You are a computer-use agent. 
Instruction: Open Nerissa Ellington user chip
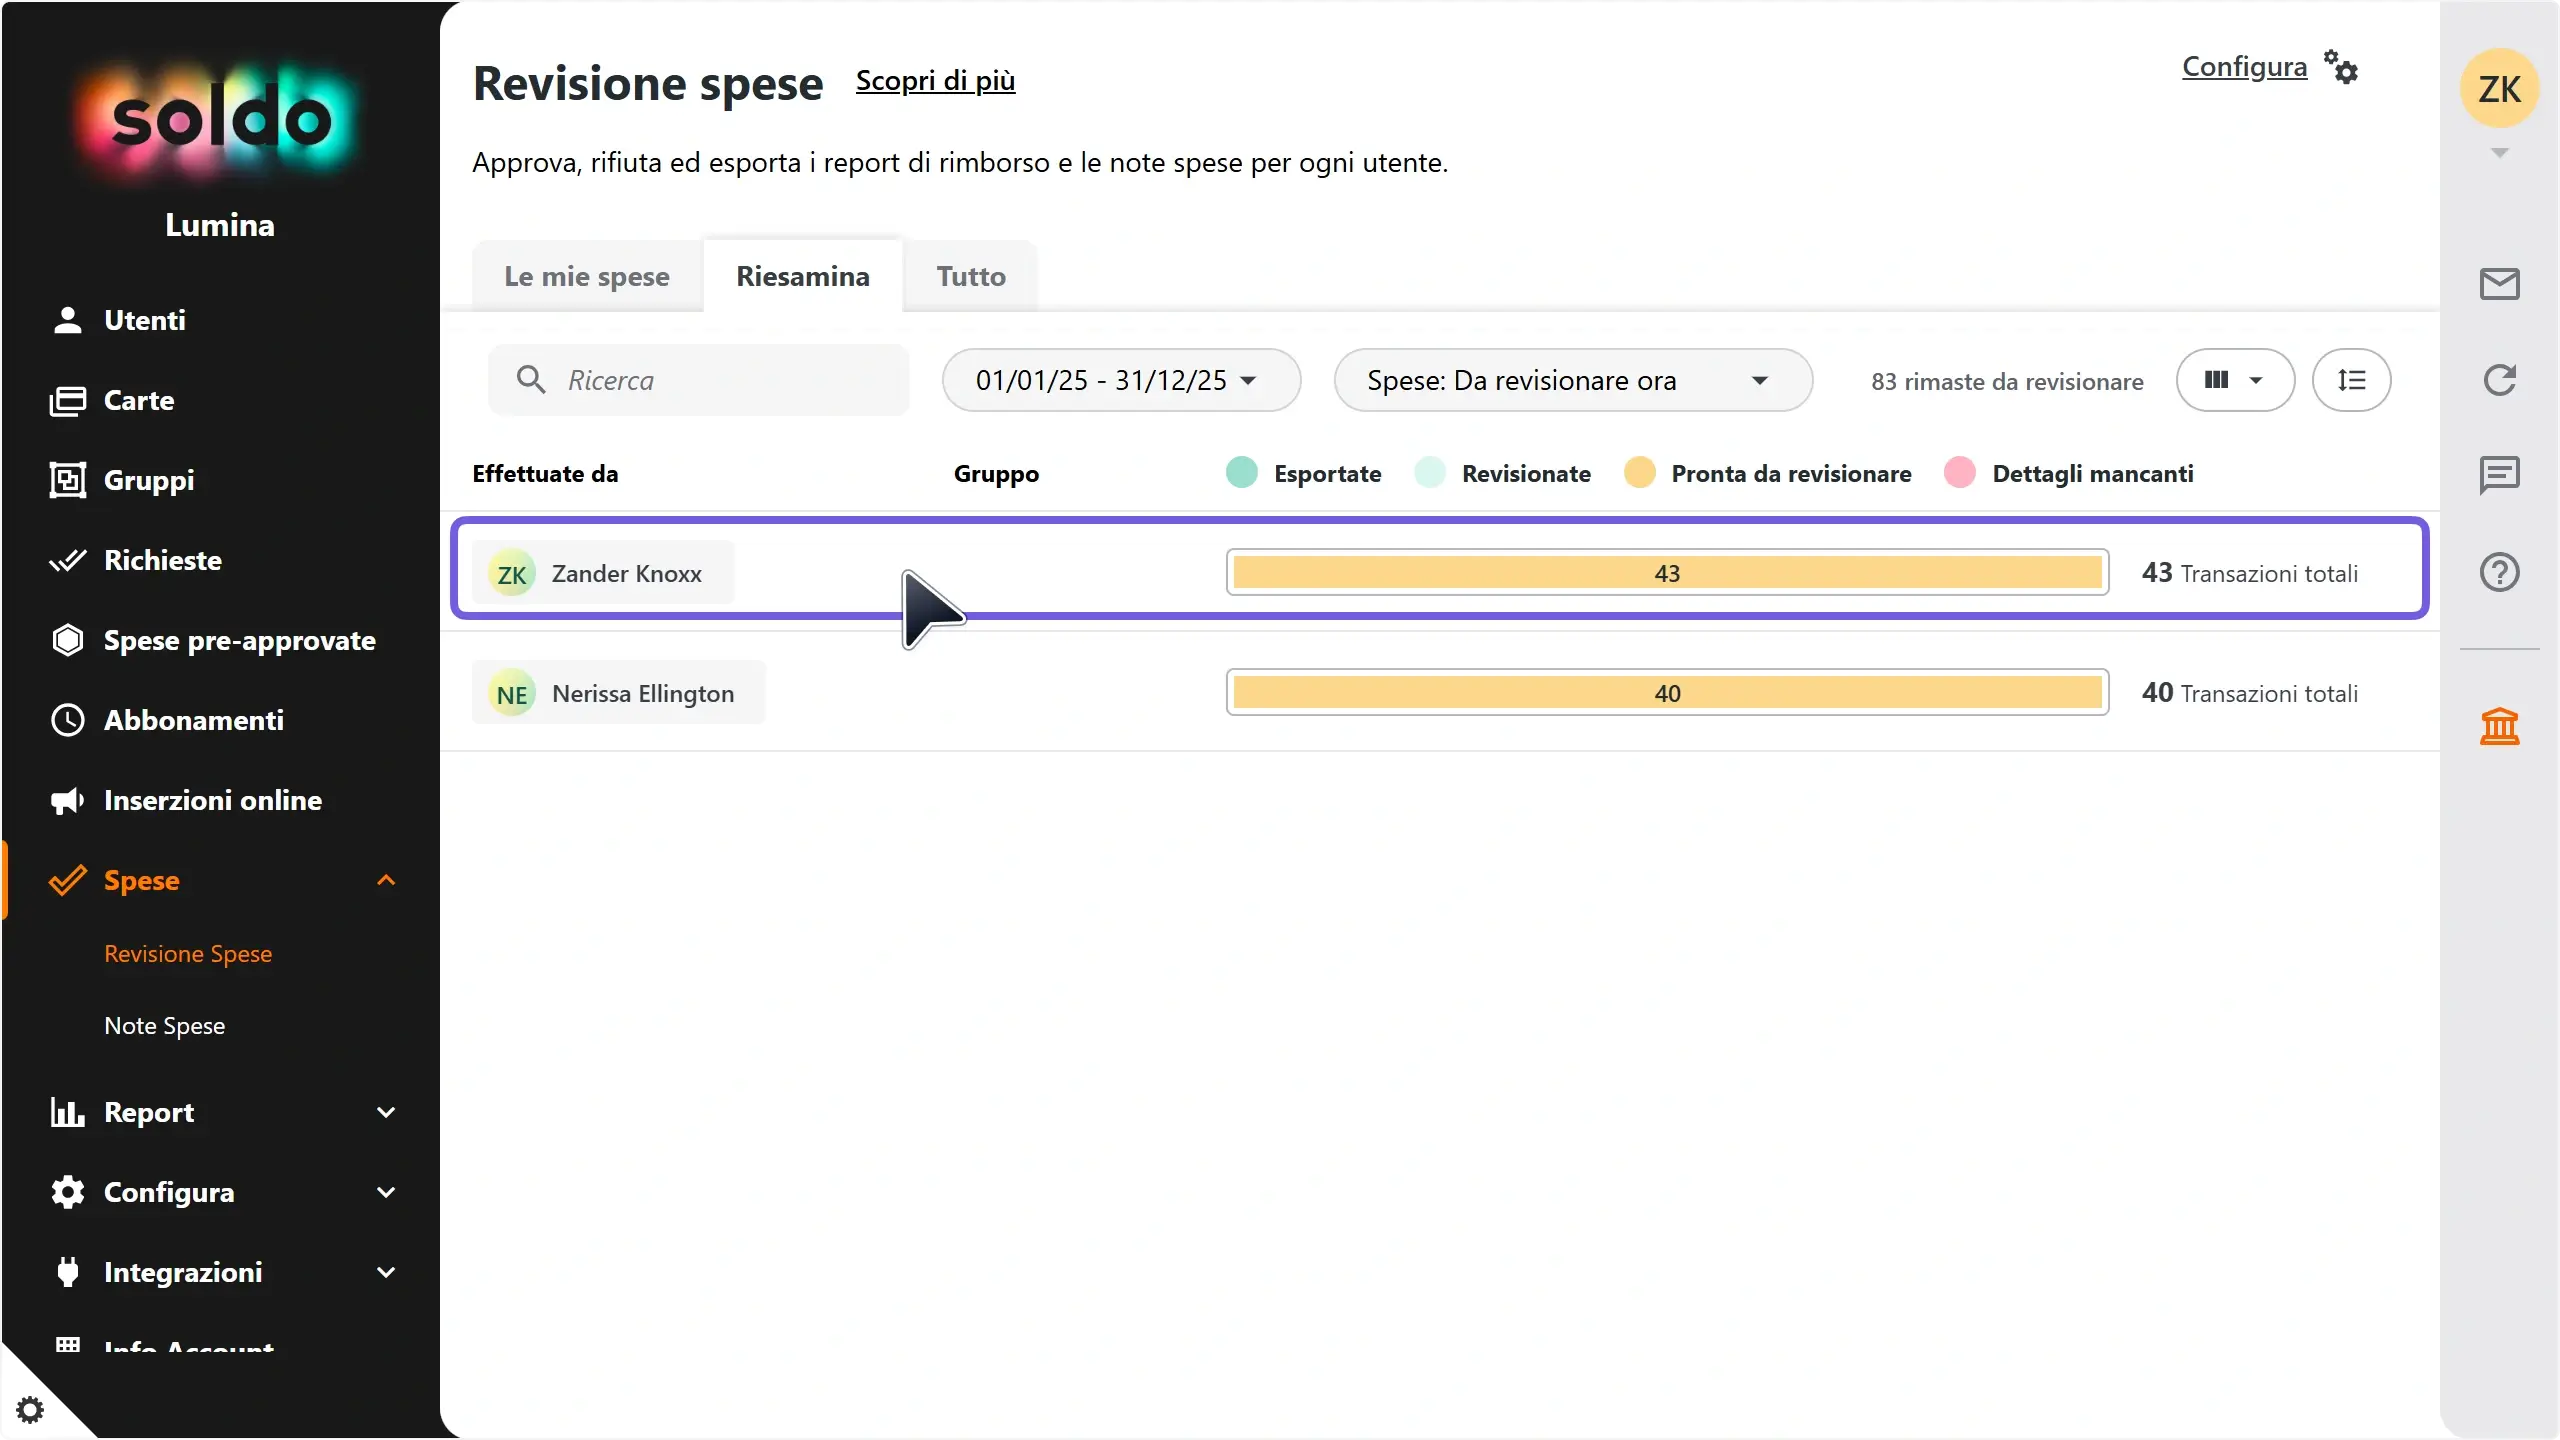[x=619, y=693]
